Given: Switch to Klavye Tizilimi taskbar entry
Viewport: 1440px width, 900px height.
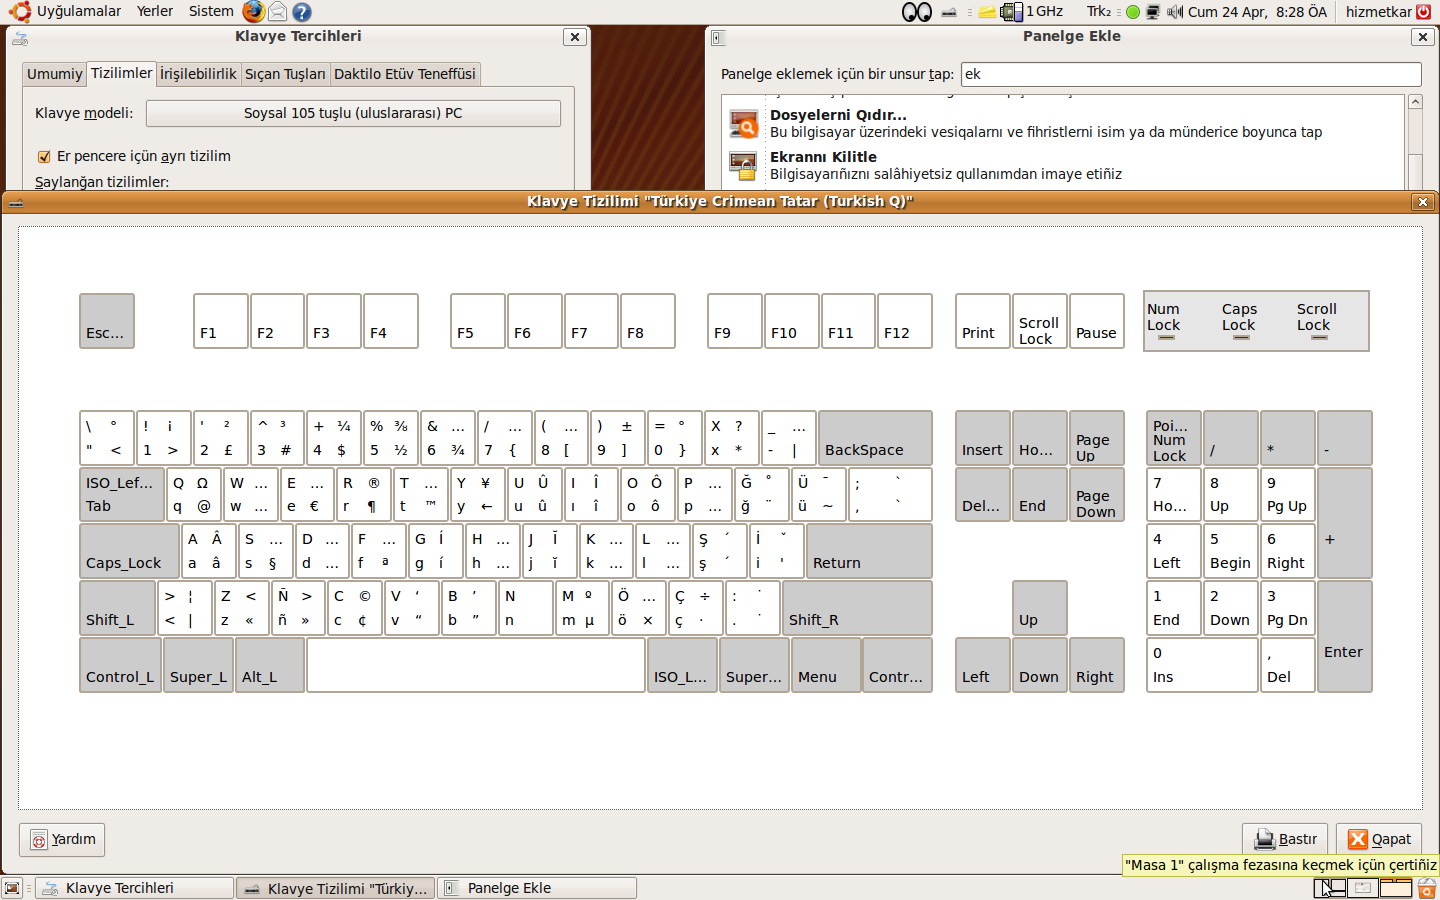Looking at the screenshot, I should pyautogui.click(x=336, y=888).
